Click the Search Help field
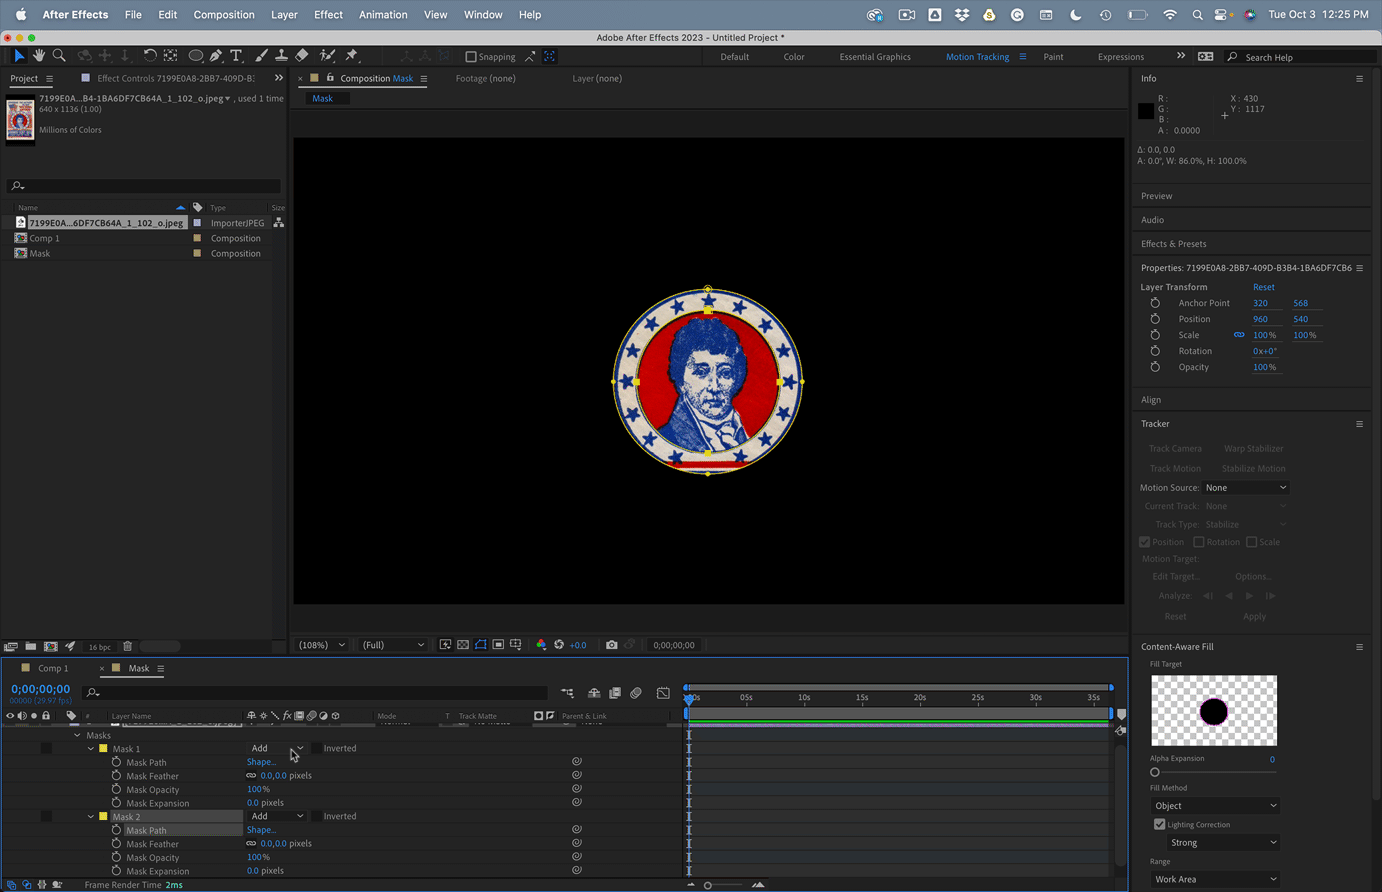The image size is (1382, 892). pos(1300,57)
